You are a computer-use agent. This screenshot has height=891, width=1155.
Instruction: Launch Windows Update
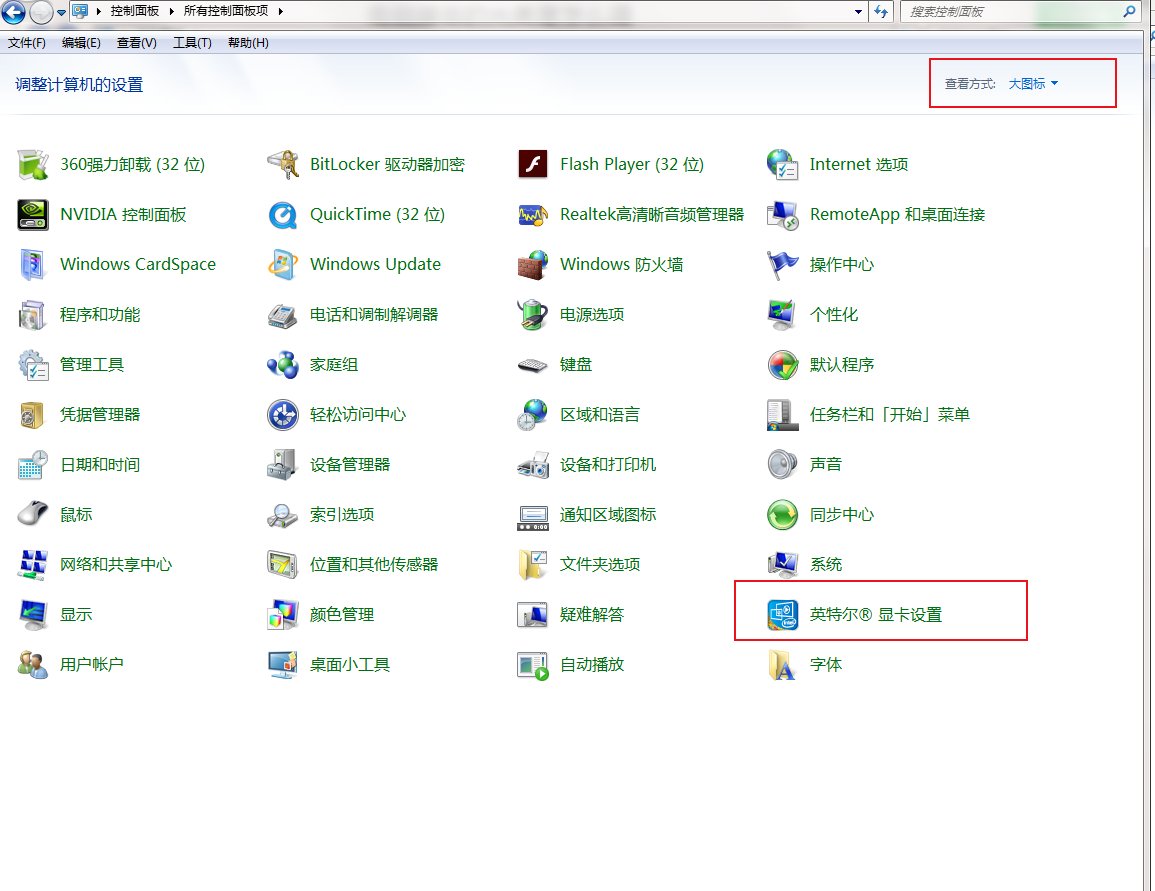[374, 264]
